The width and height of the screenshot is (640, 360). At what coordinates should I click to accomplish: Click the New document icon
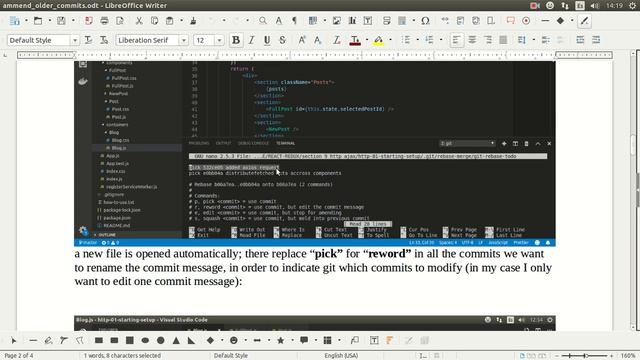[x=15, y=21]
